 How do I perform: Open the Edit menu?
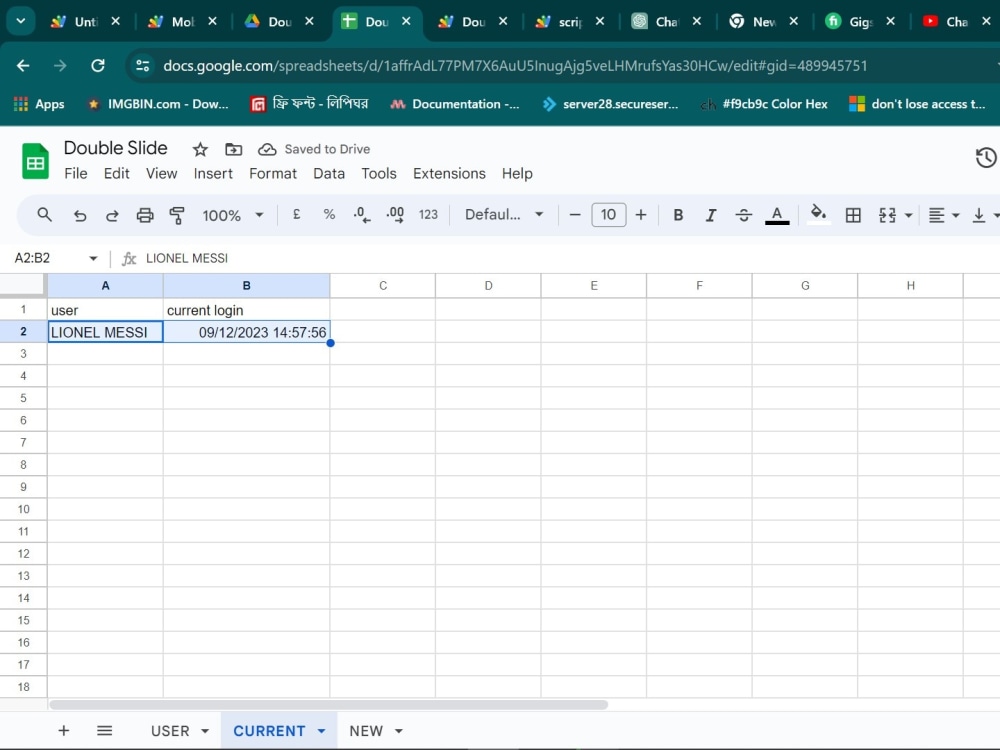pos(117,173)
